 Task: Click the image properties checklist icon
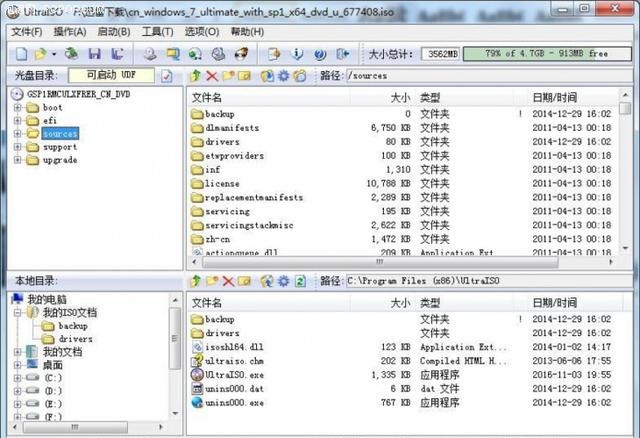167,76
